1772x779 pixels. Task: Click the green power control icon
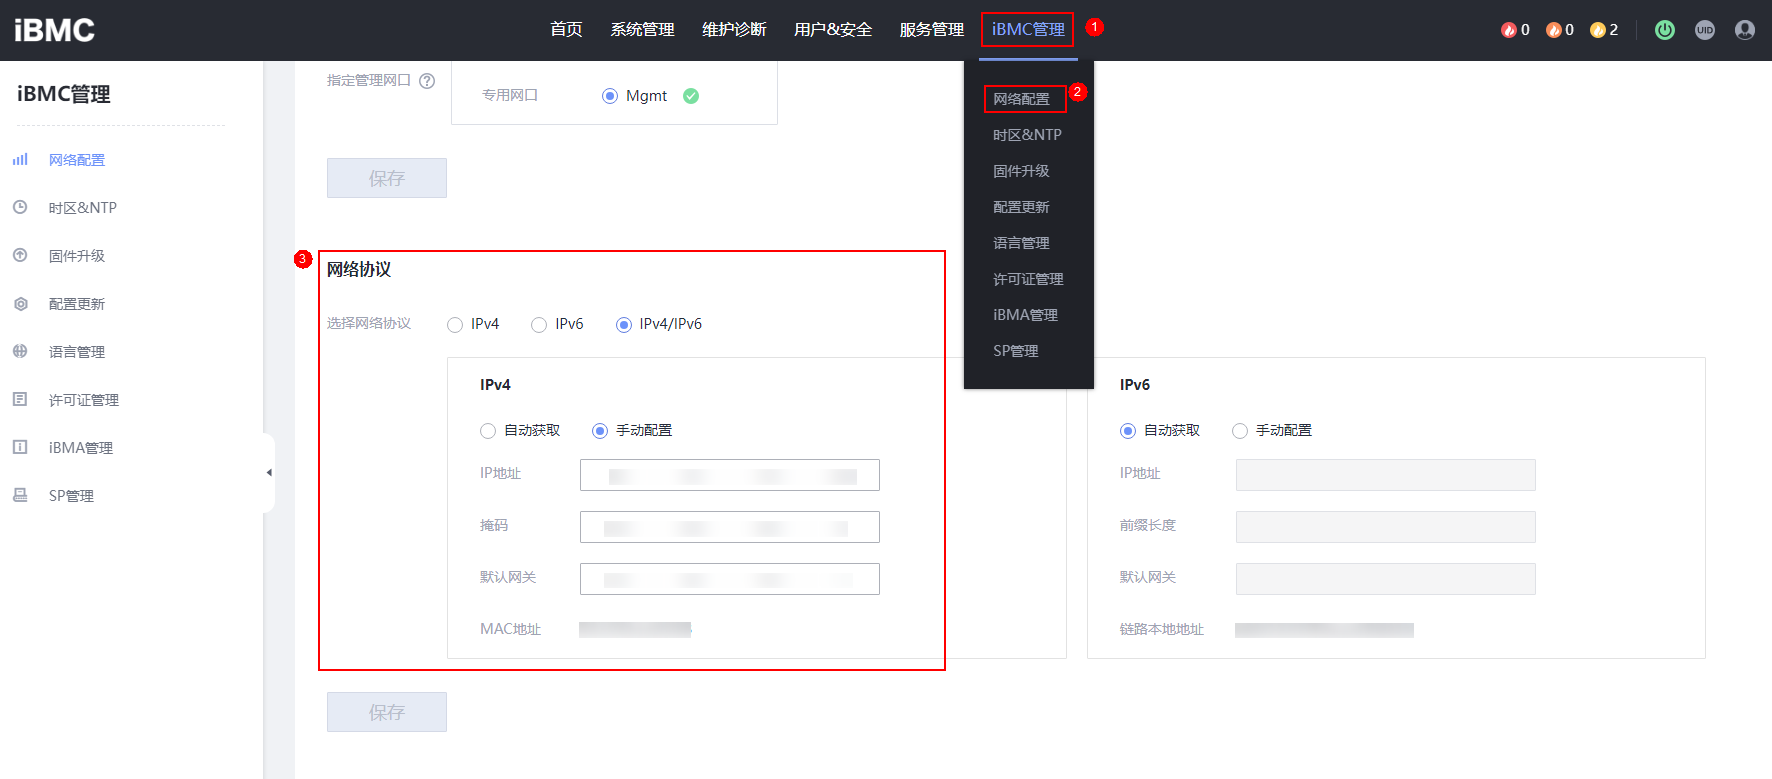coord(1665,30)
